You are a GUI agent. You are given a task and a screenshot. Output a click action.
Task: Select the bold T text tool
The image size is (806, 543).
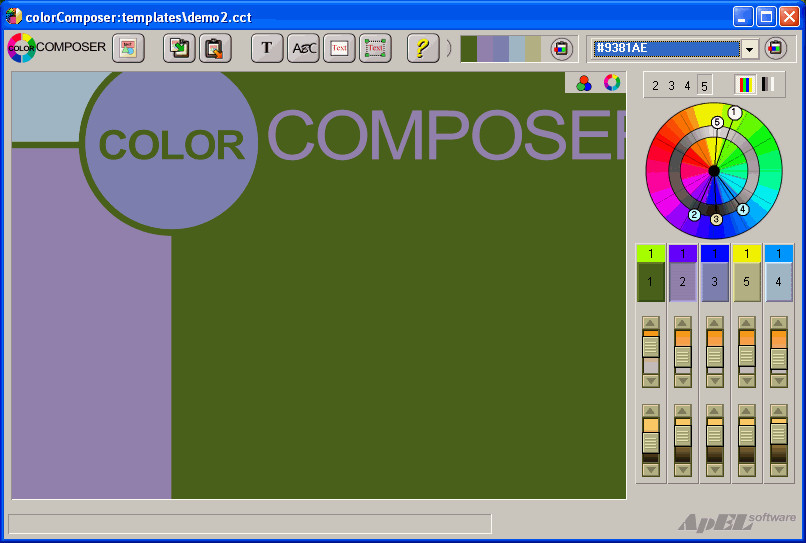[x=267, y=48]
